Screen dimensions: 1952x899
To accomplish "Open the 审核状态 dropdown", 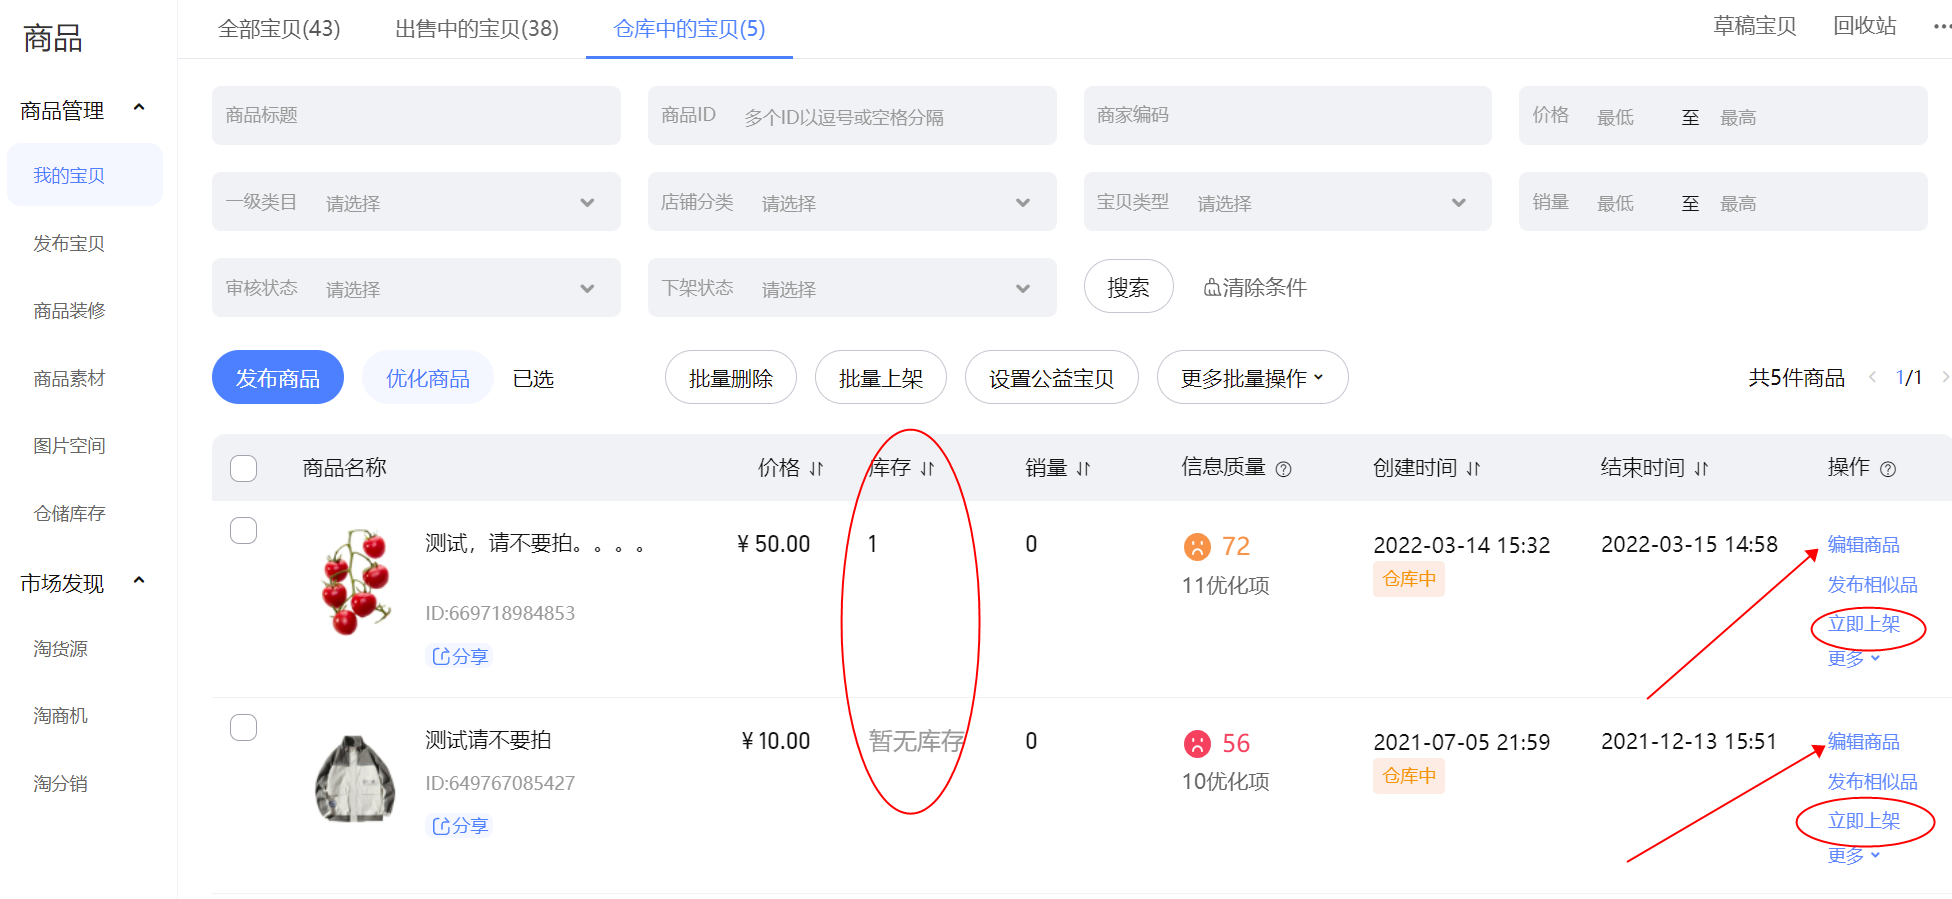I will pos(416,288).
